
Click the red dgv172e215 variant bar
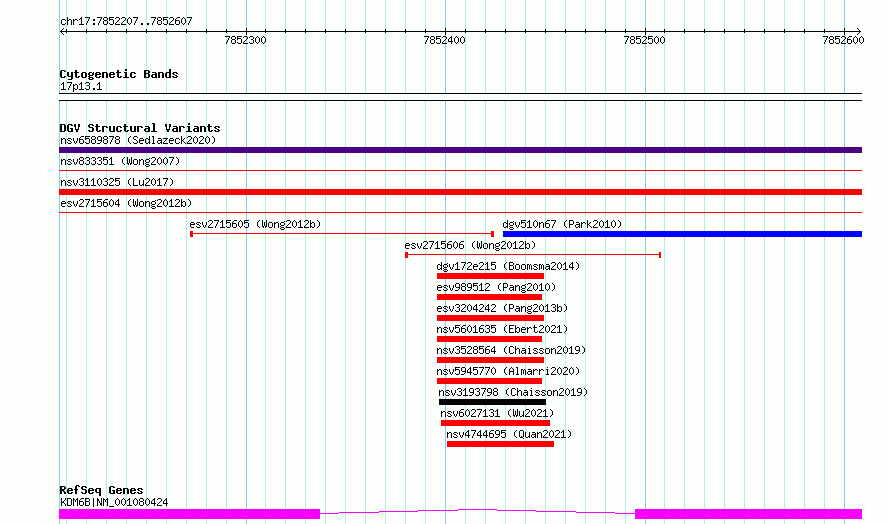[490, 276]
